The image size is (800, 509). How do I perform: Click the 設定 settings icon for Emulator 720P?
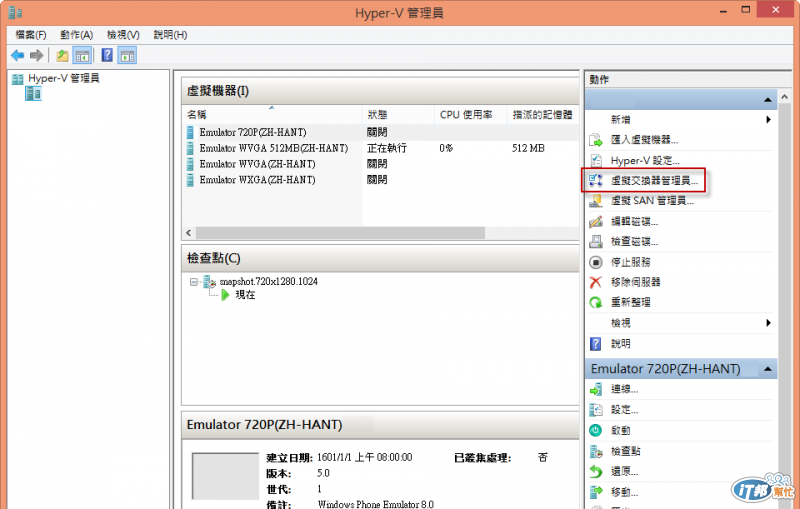point(595,410)
